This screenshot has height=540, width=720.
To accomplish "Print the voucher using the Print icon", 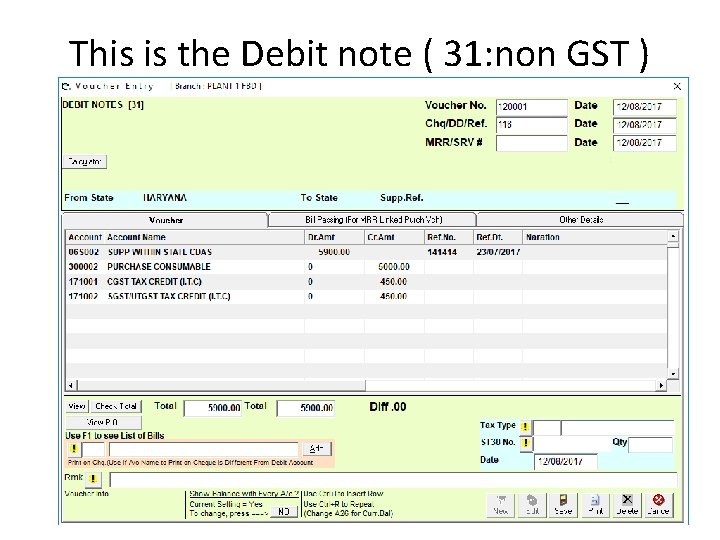I will pos(595,505).
